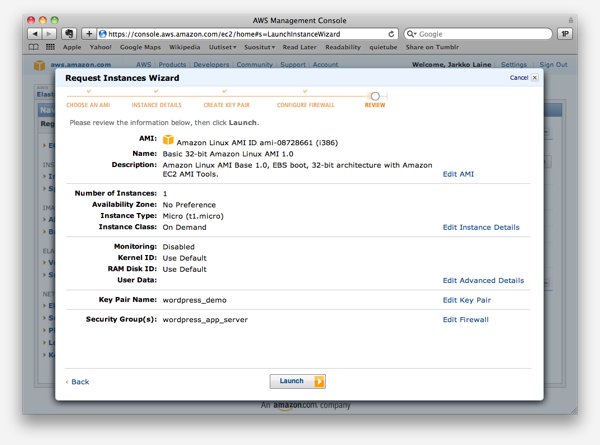The height and width of the screenshot is (445, 600).
Task: Click the Review step circle marker
Action: coord(374,96)
